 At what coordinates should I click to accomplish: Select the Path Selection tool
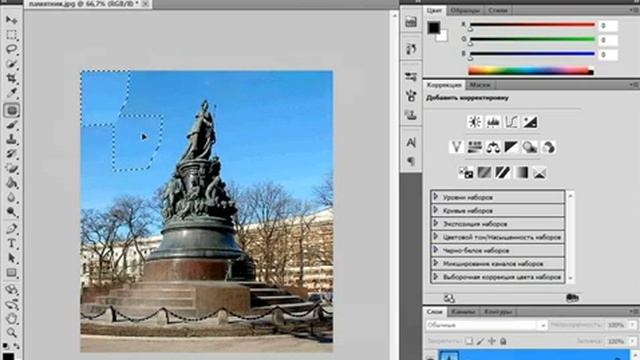tap(11, 258)
